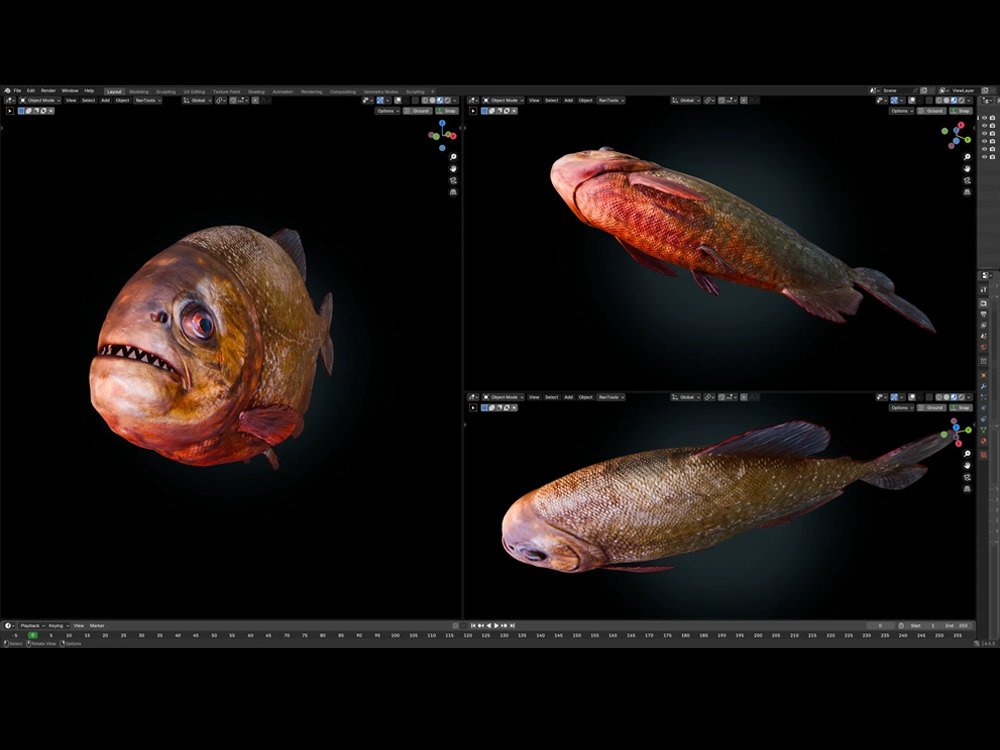1000x750 pixels.
Task: Click the Start frame field in timeline
Action: 924,626
